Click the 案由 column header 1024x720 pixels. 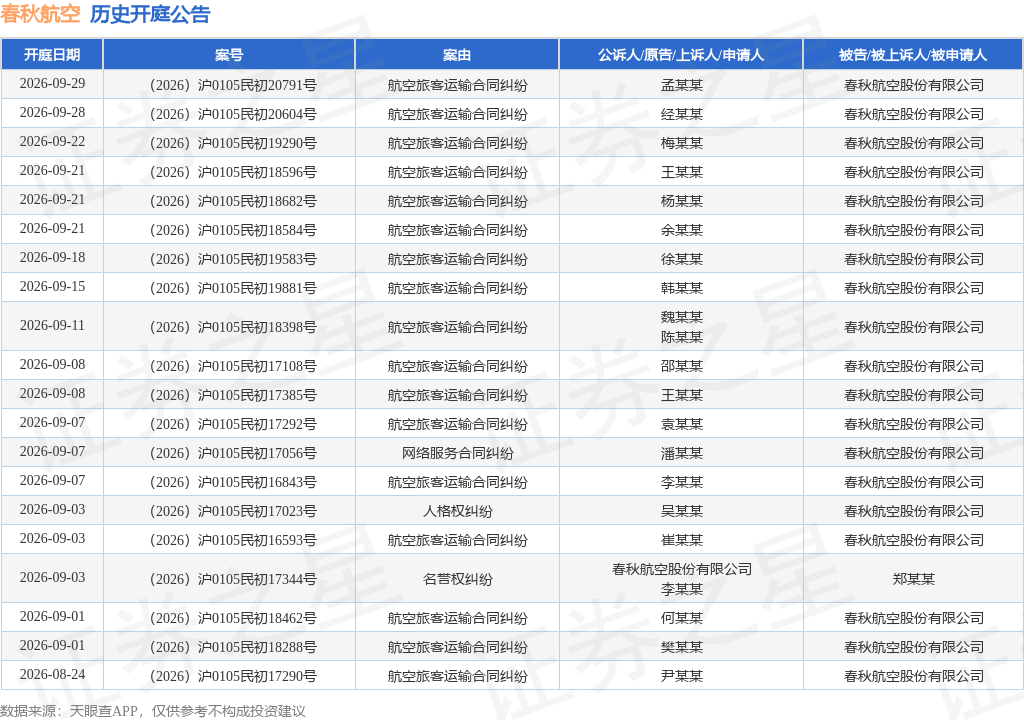point(457,55)
